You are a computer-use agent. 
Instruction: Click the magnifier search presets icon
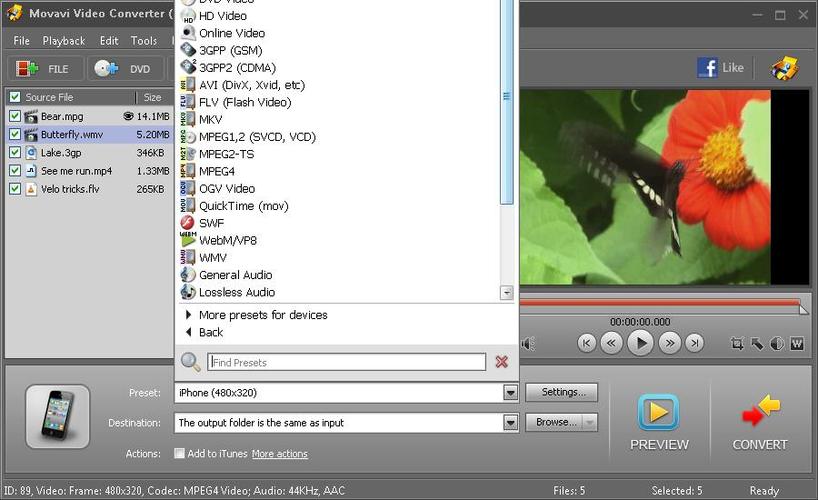click(190, 362)
